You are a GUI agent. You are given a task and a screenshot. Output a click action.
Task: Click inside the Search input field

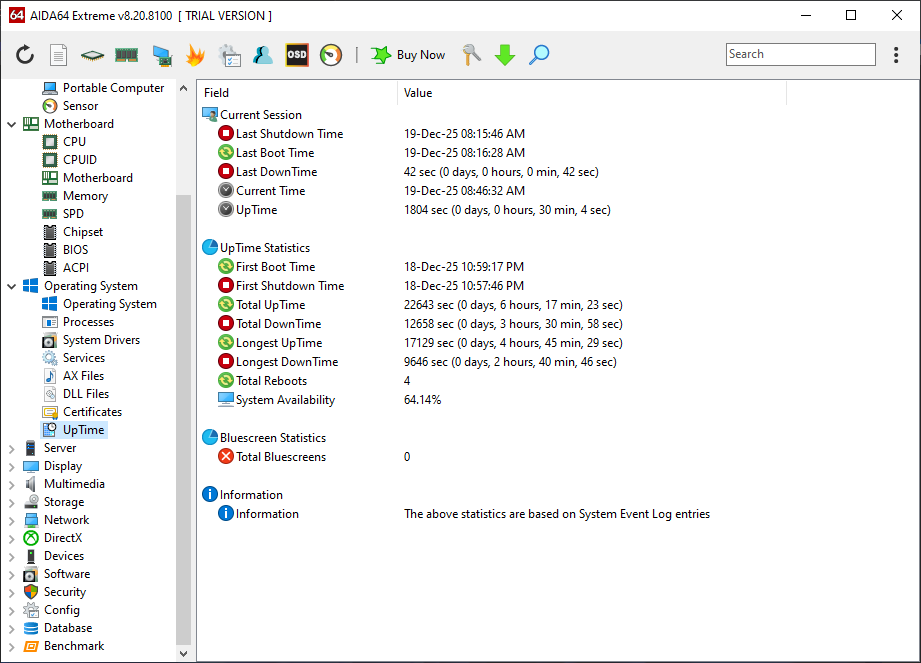point(800,55)
